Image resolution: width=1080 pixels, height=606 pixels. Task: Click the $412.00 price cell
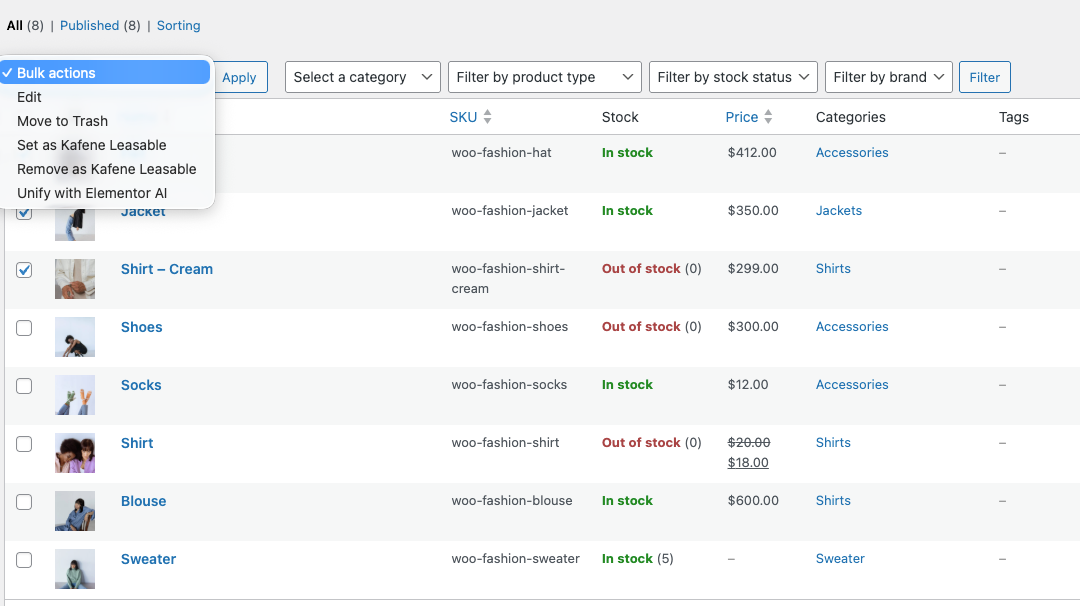(752, 153)
